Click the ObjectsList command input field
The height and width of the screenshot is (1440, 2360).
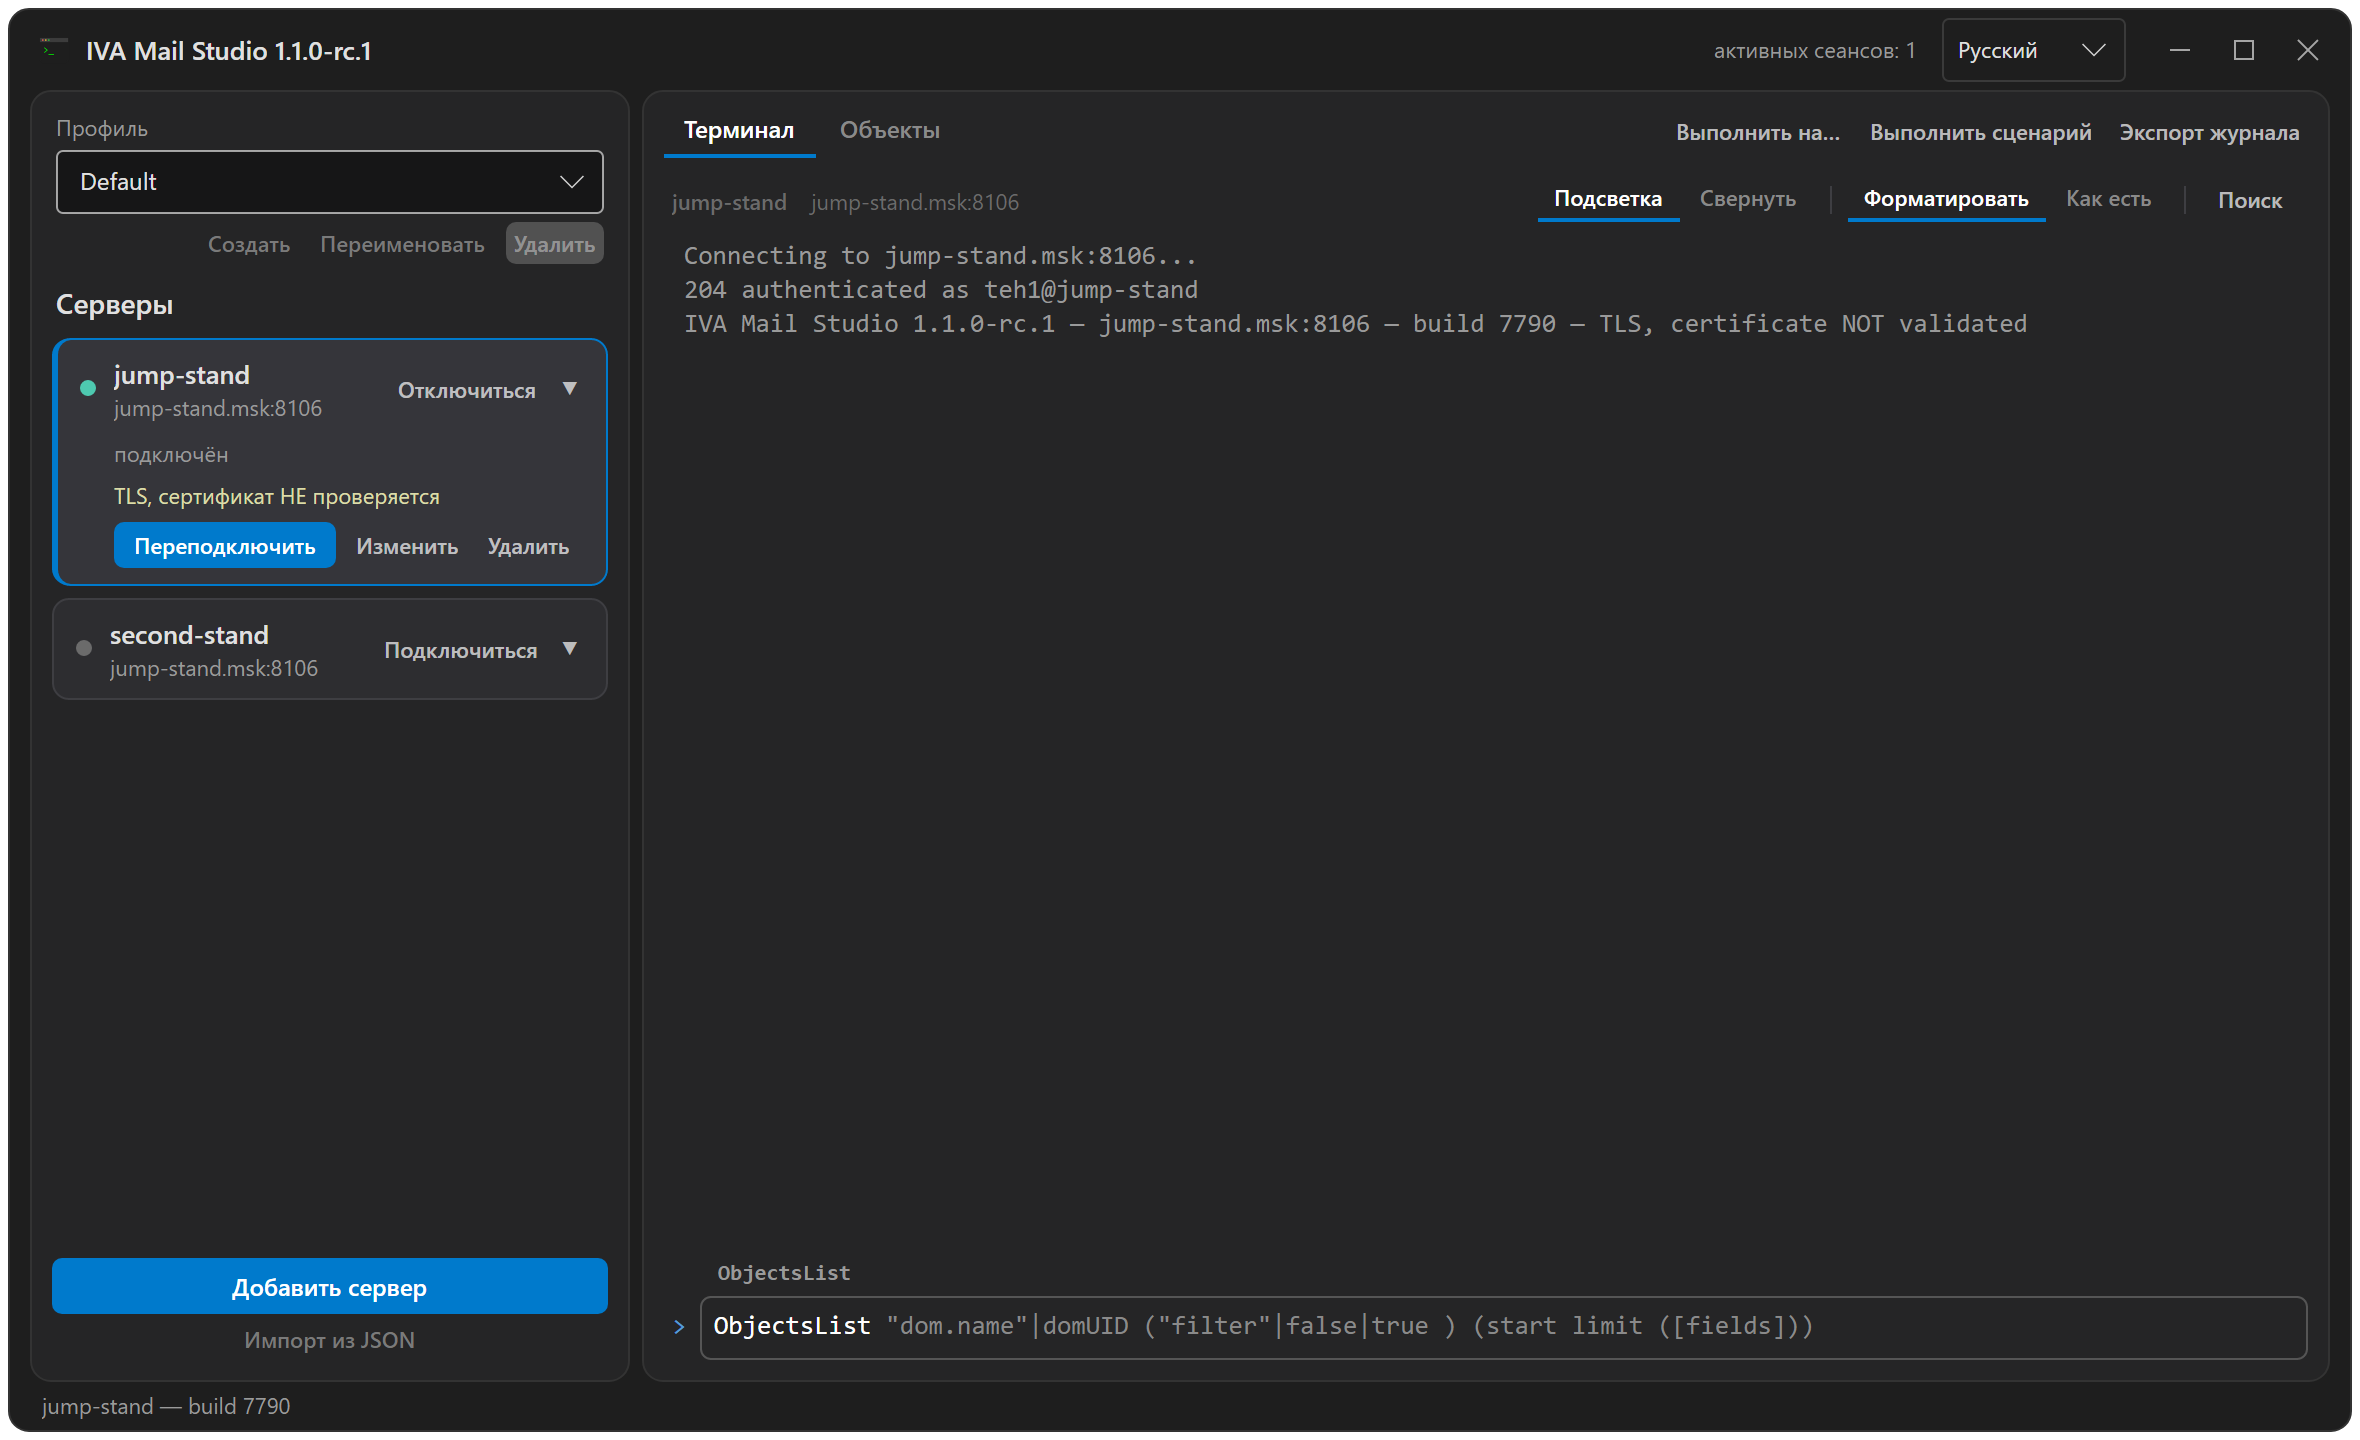[1503, 1327]
